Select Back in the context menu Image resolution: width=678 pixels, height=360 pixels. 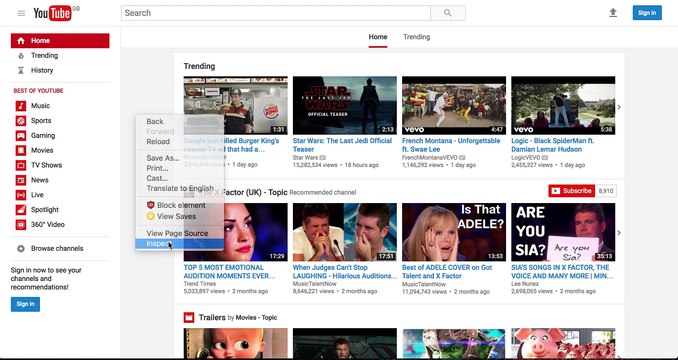coord(155,121)
